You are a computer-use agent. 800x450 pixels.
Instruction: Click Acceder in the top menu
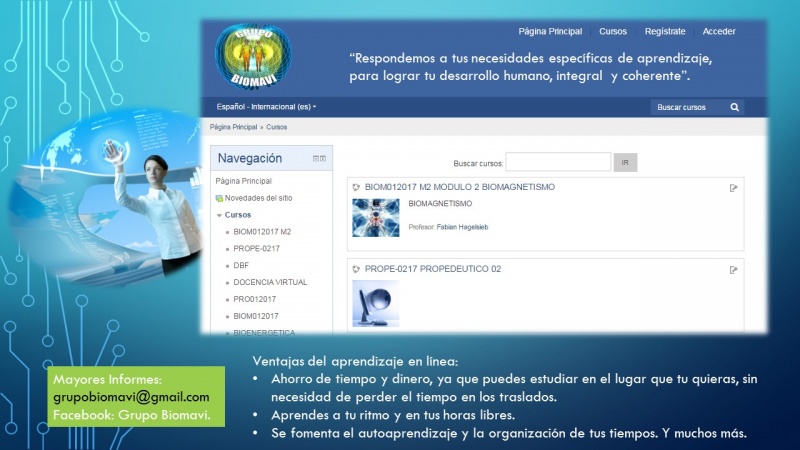(x=719, y=32)
